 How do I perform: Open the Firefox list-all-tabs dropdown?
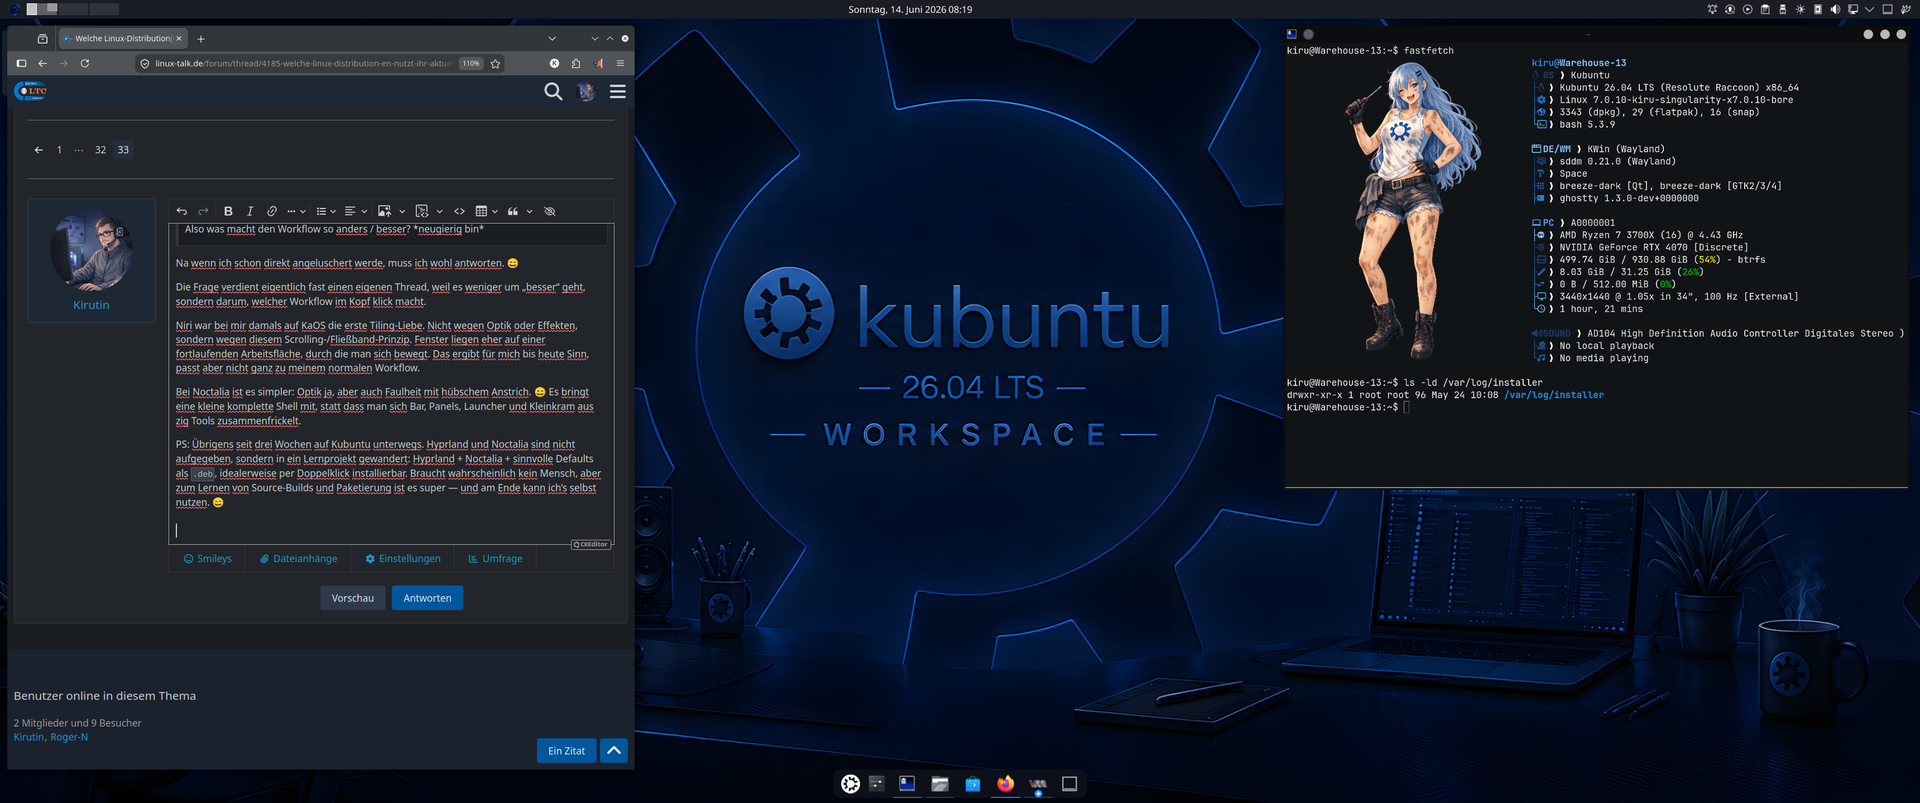tap(552, 39)
